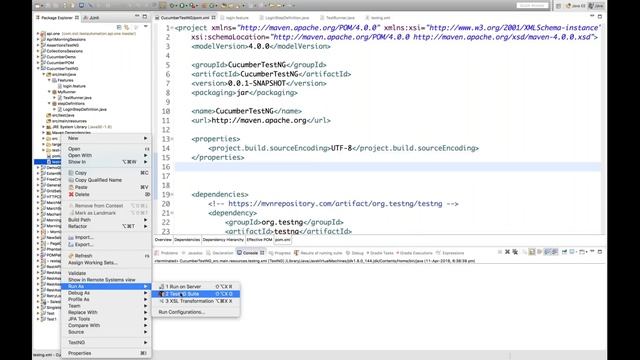Viewport: 640px width, 360px height.
Task: Open the Build Path submenu
Action: click(106, 220)
